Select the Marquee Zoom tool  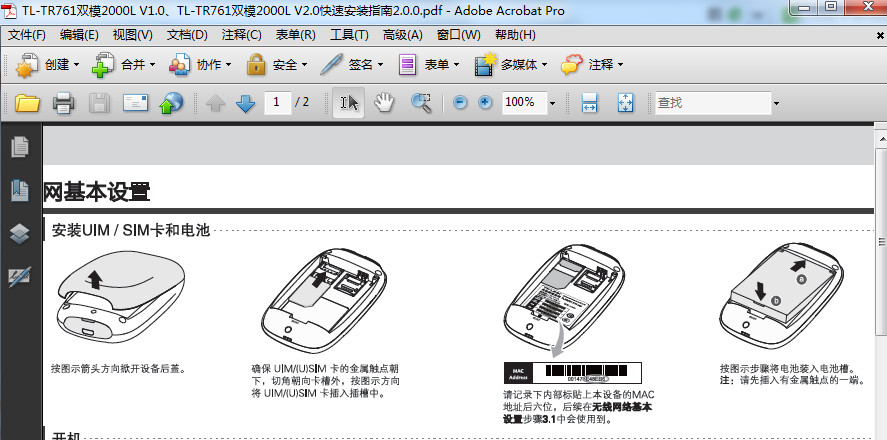pos(420,103)
